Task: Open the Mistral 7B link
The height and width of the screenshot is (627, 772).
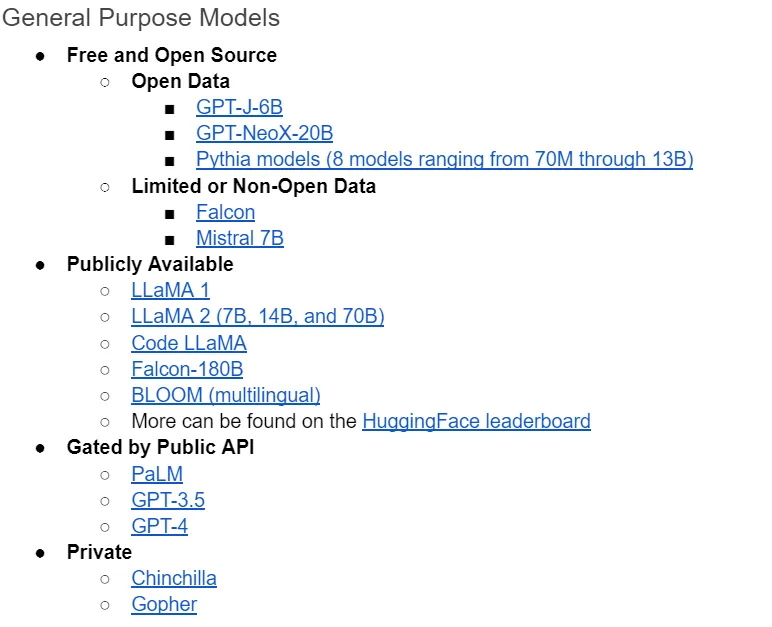Action: [240, 238]
